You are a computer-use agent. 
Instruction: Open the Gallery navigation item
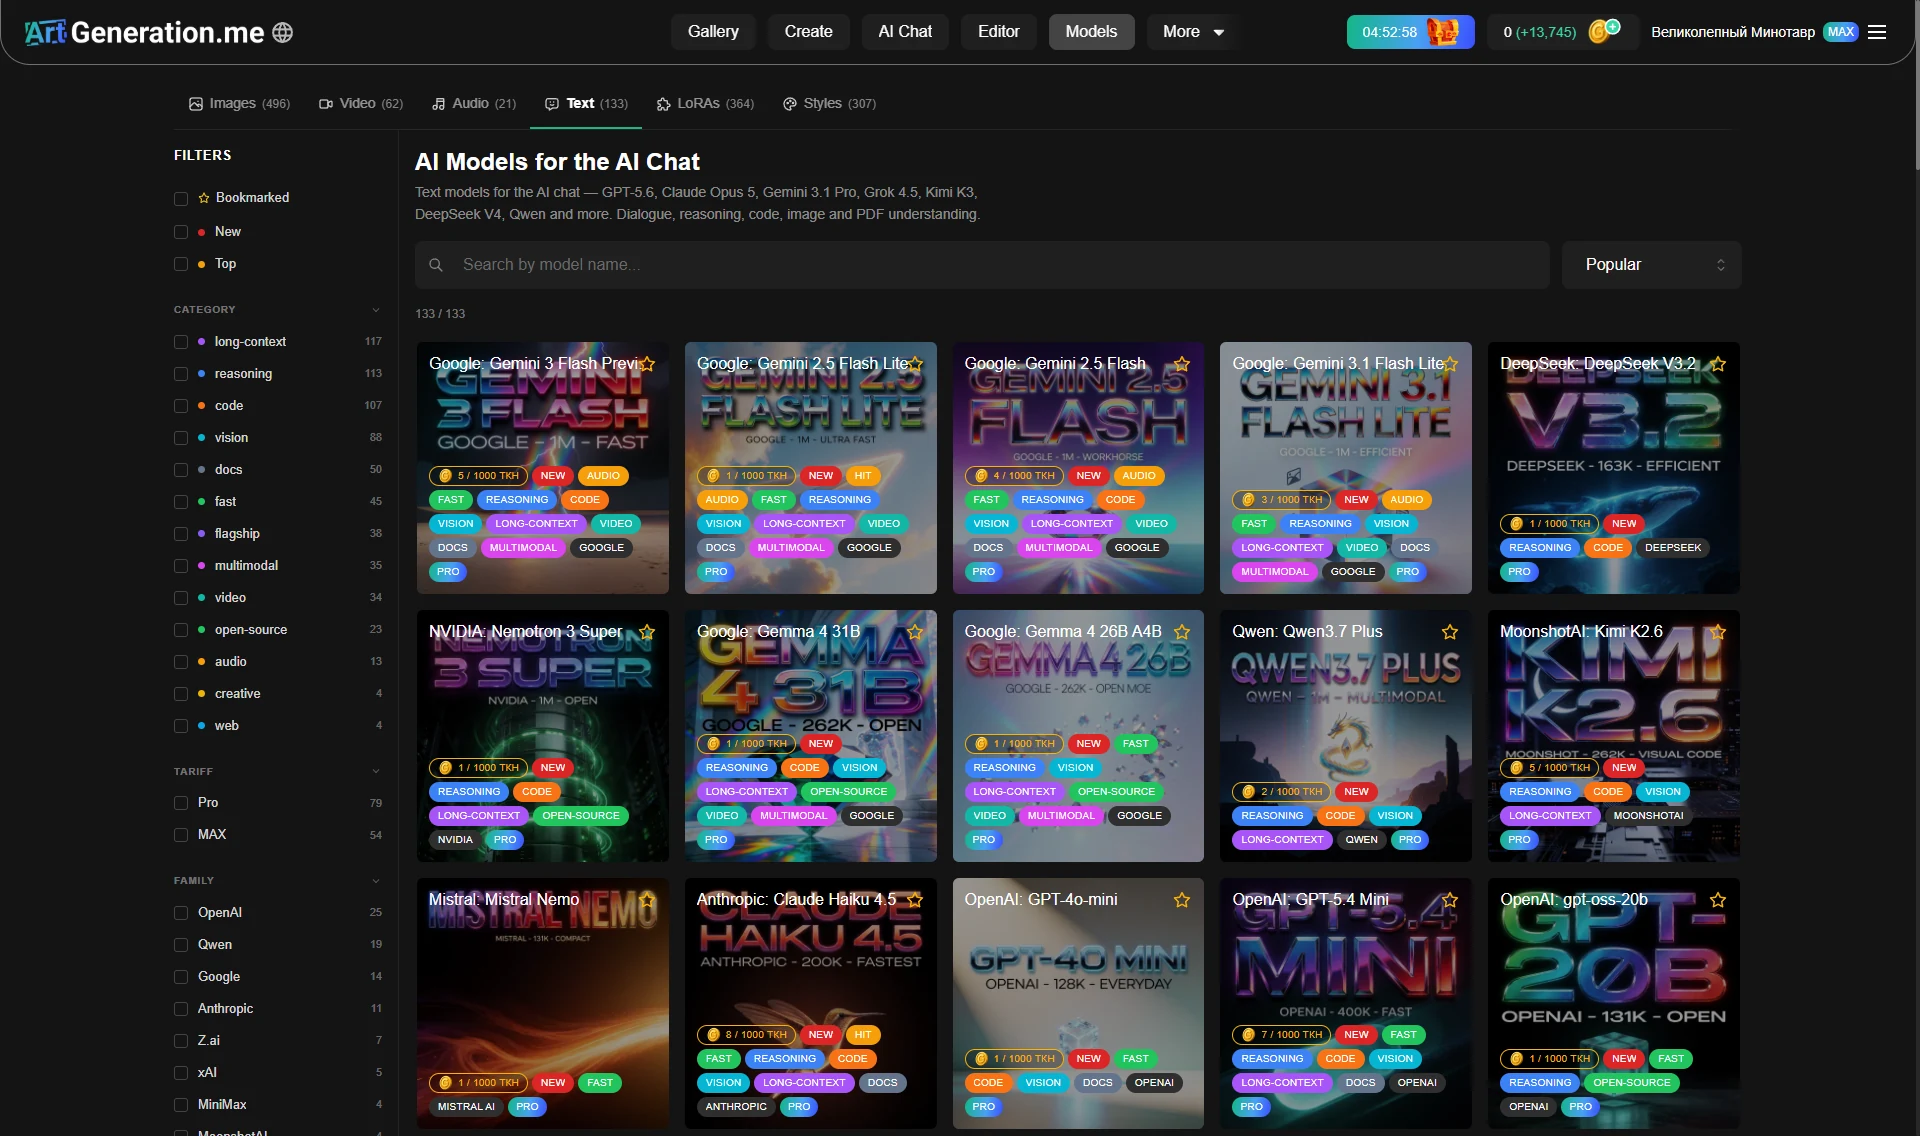(713, 32)
